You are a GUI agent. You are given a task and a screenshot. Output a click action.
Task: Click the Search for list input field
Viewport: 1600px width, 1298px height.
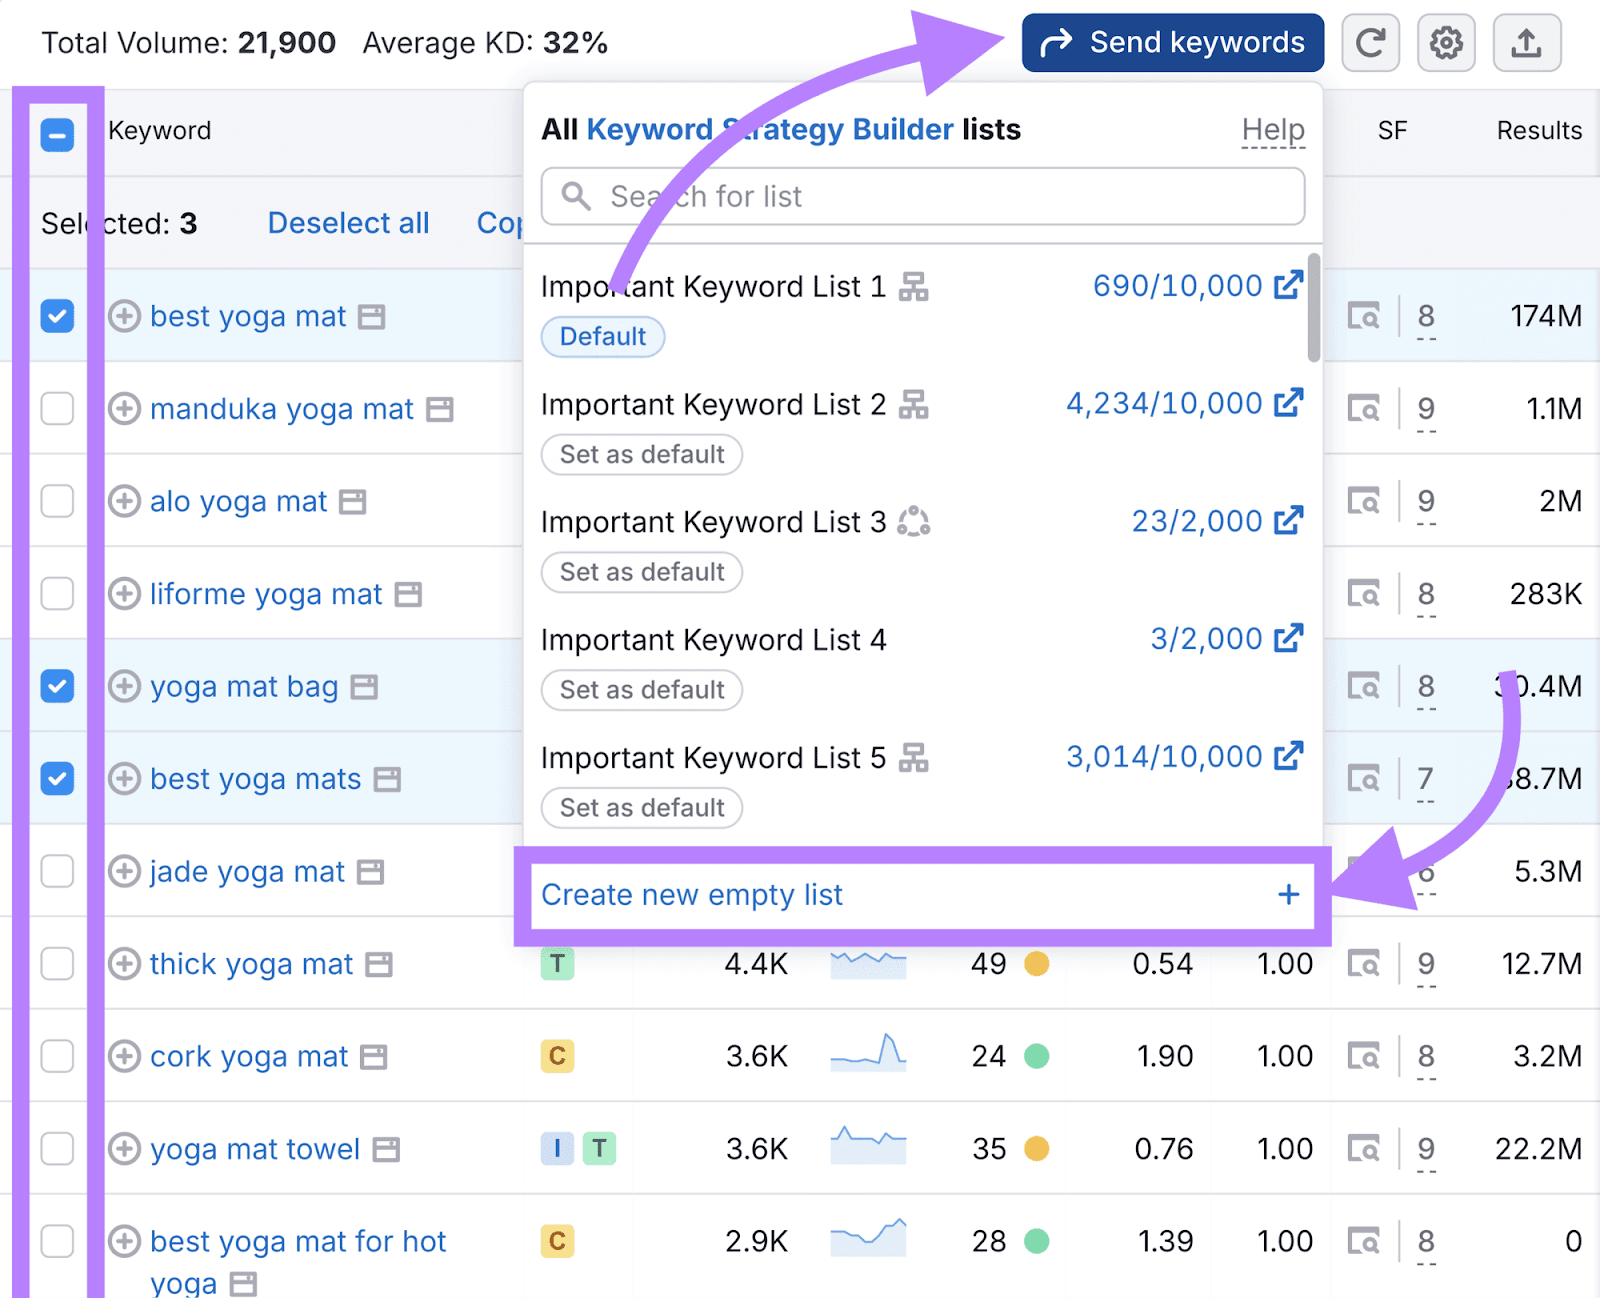(921, 196)
